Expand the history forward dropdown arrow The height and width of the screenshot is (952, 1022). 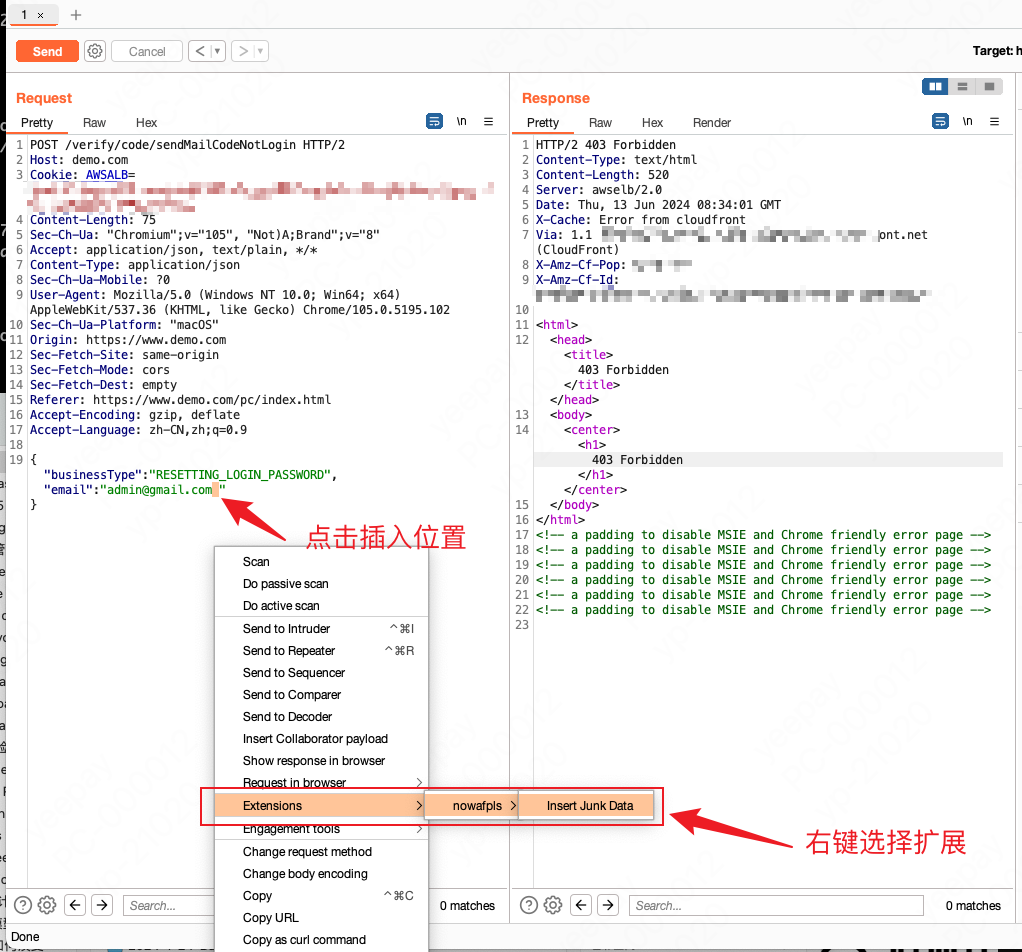coord(261,51)
